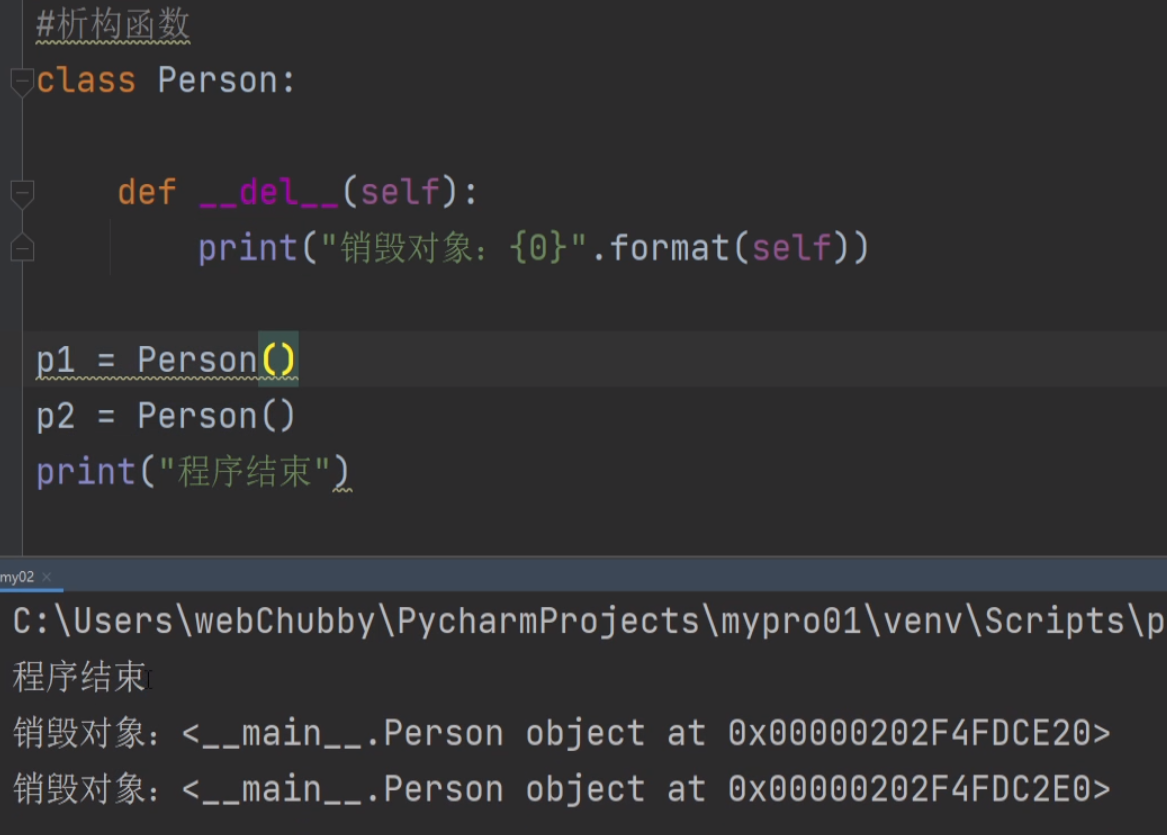The image size is (1167, 835).
Task: Click the "销毁对象: {0}" string literal
Action: tap(454, 248)
